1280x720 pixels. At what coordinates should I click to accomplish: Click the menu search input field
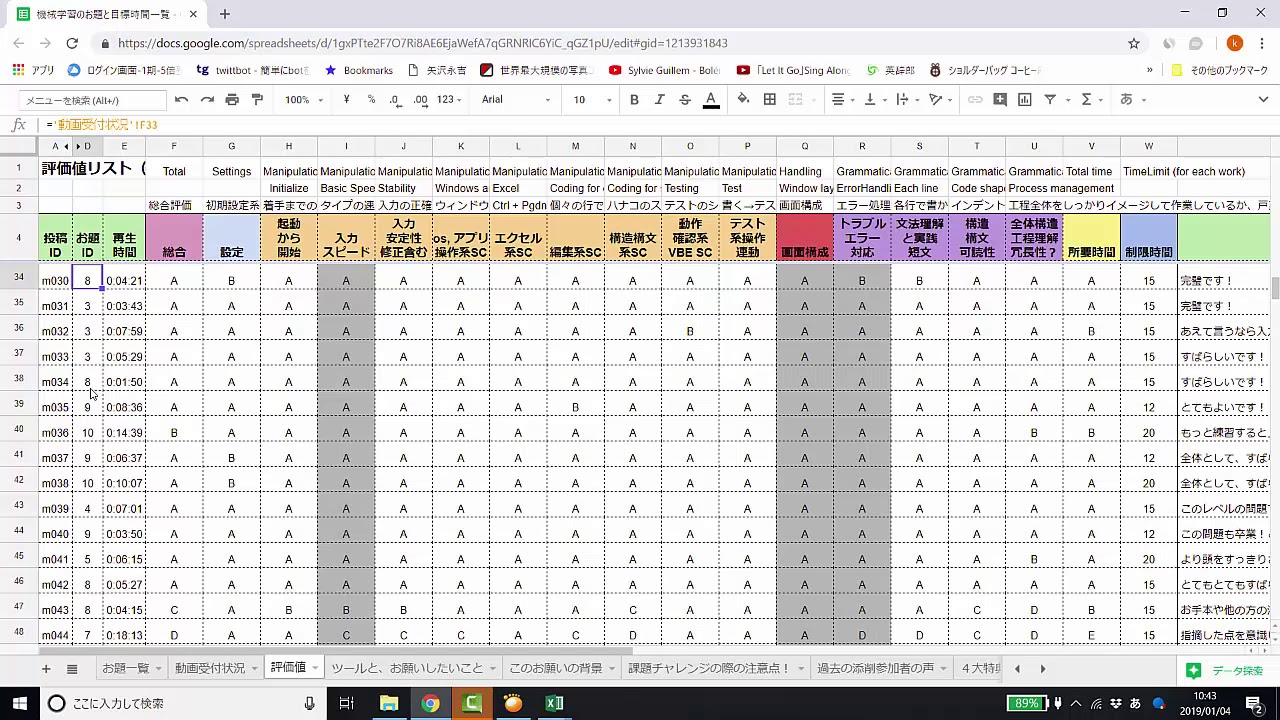click(92, 100)
